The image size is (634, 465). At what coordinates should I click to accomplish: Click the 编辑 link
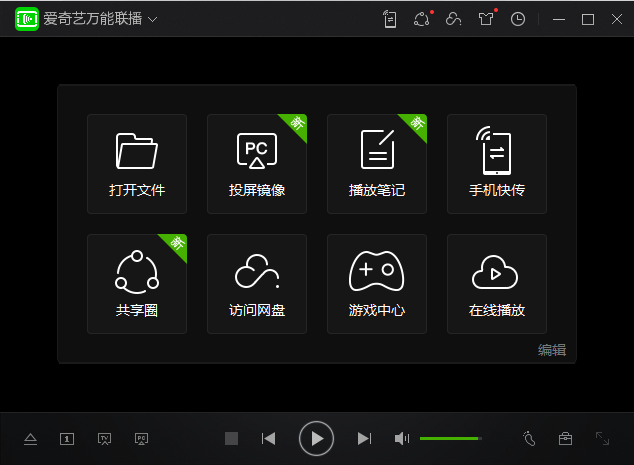tap(552, 350)
